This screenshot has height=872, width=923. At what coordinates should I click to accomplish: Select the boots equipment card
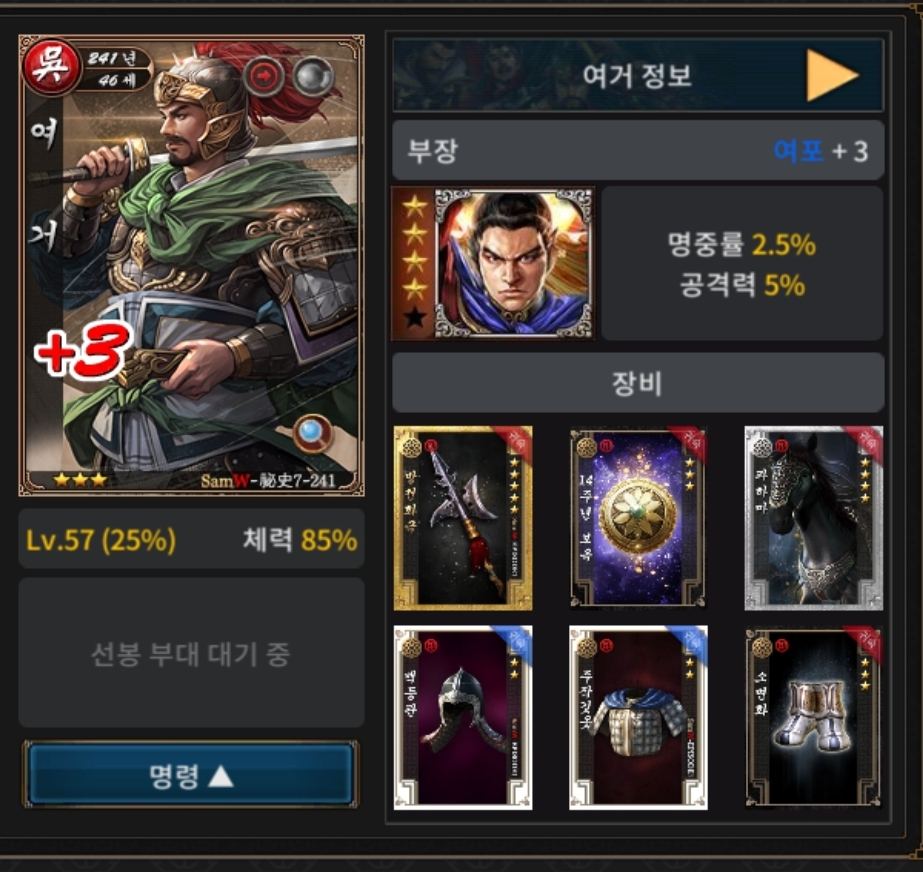(814, 717)
